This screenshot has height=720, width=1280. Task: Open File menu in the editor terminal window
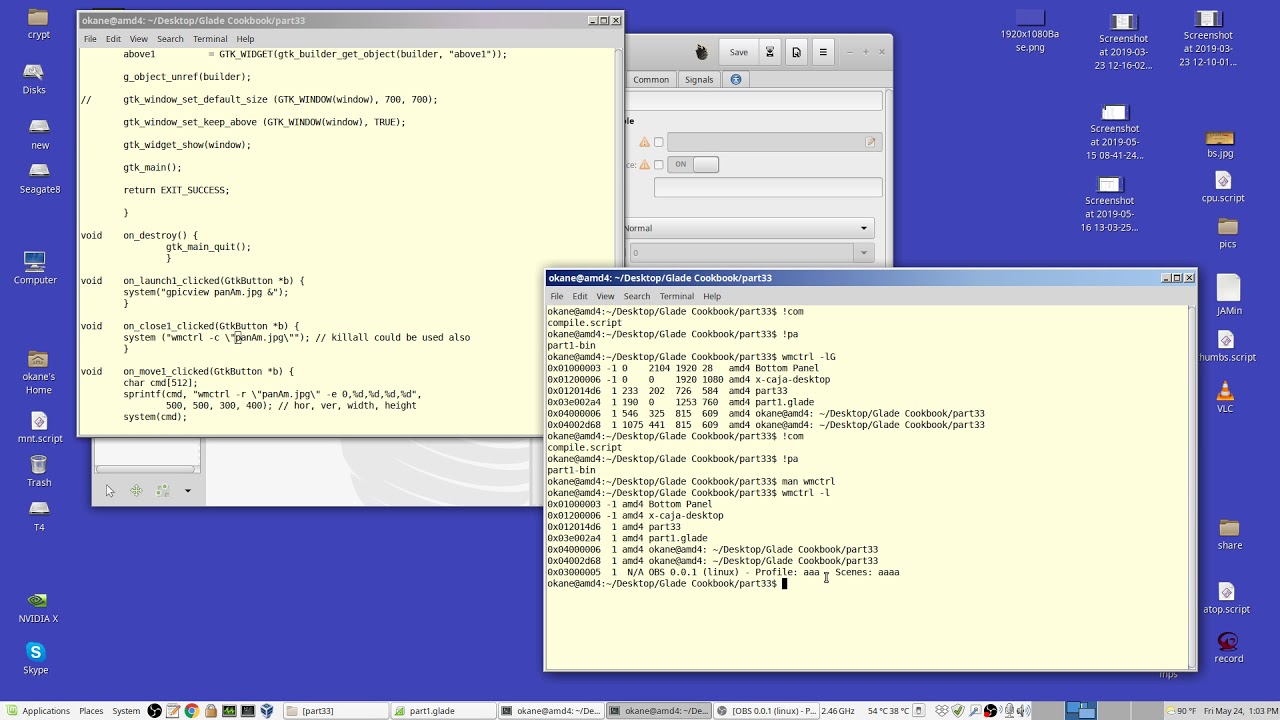point(90,39)
